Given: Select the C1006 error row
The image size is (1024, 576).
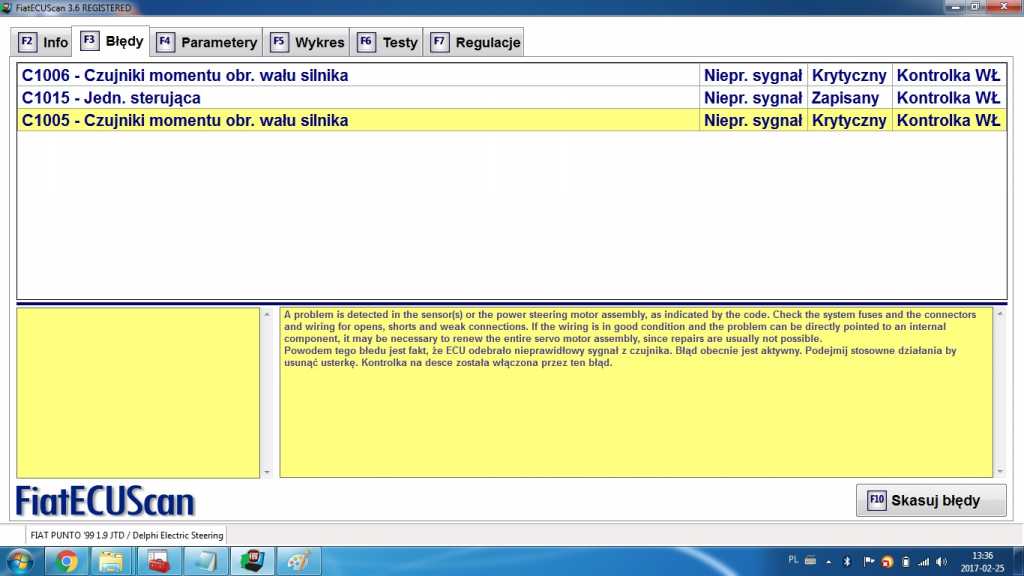Looking at the screenshot, I should 360,75.
